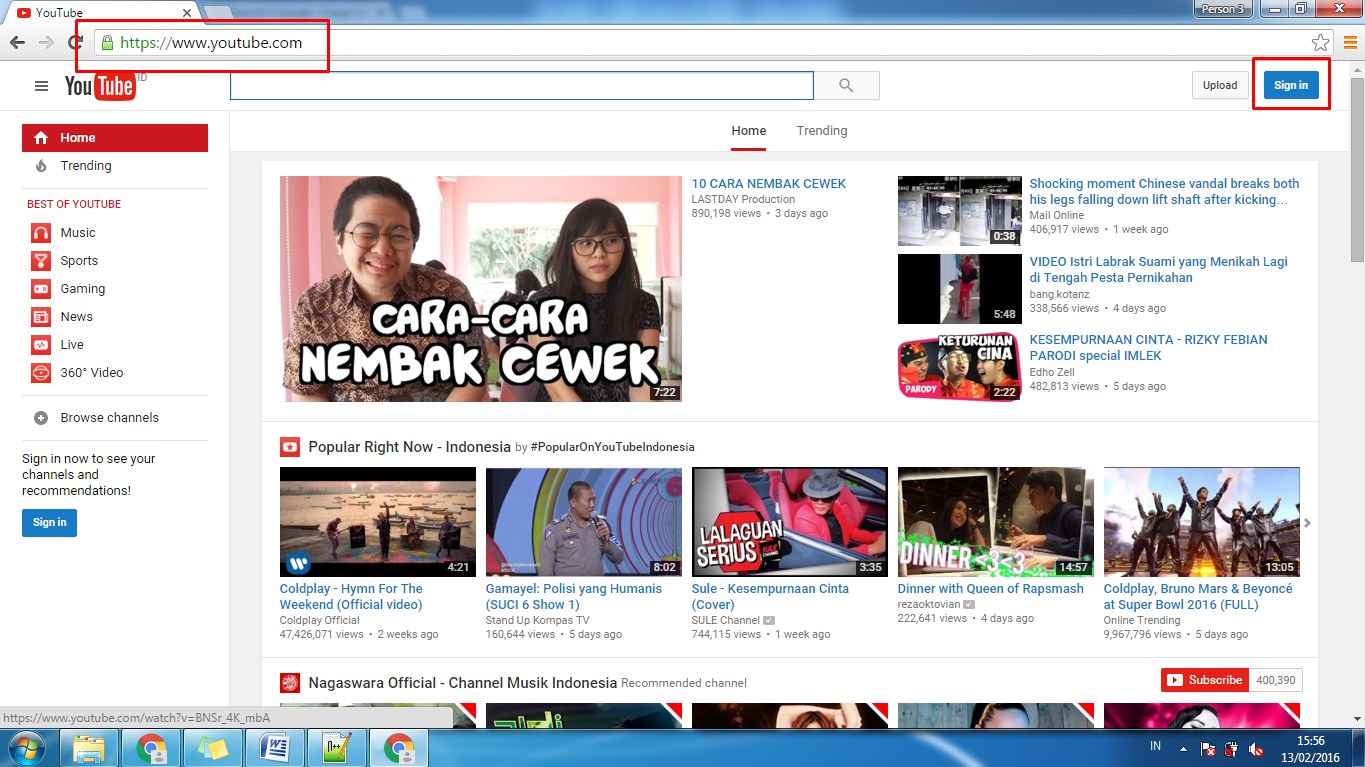Open the Chrome customization menu
The height and width of the screenshot is (767, 1365).
pos(1348,43)
